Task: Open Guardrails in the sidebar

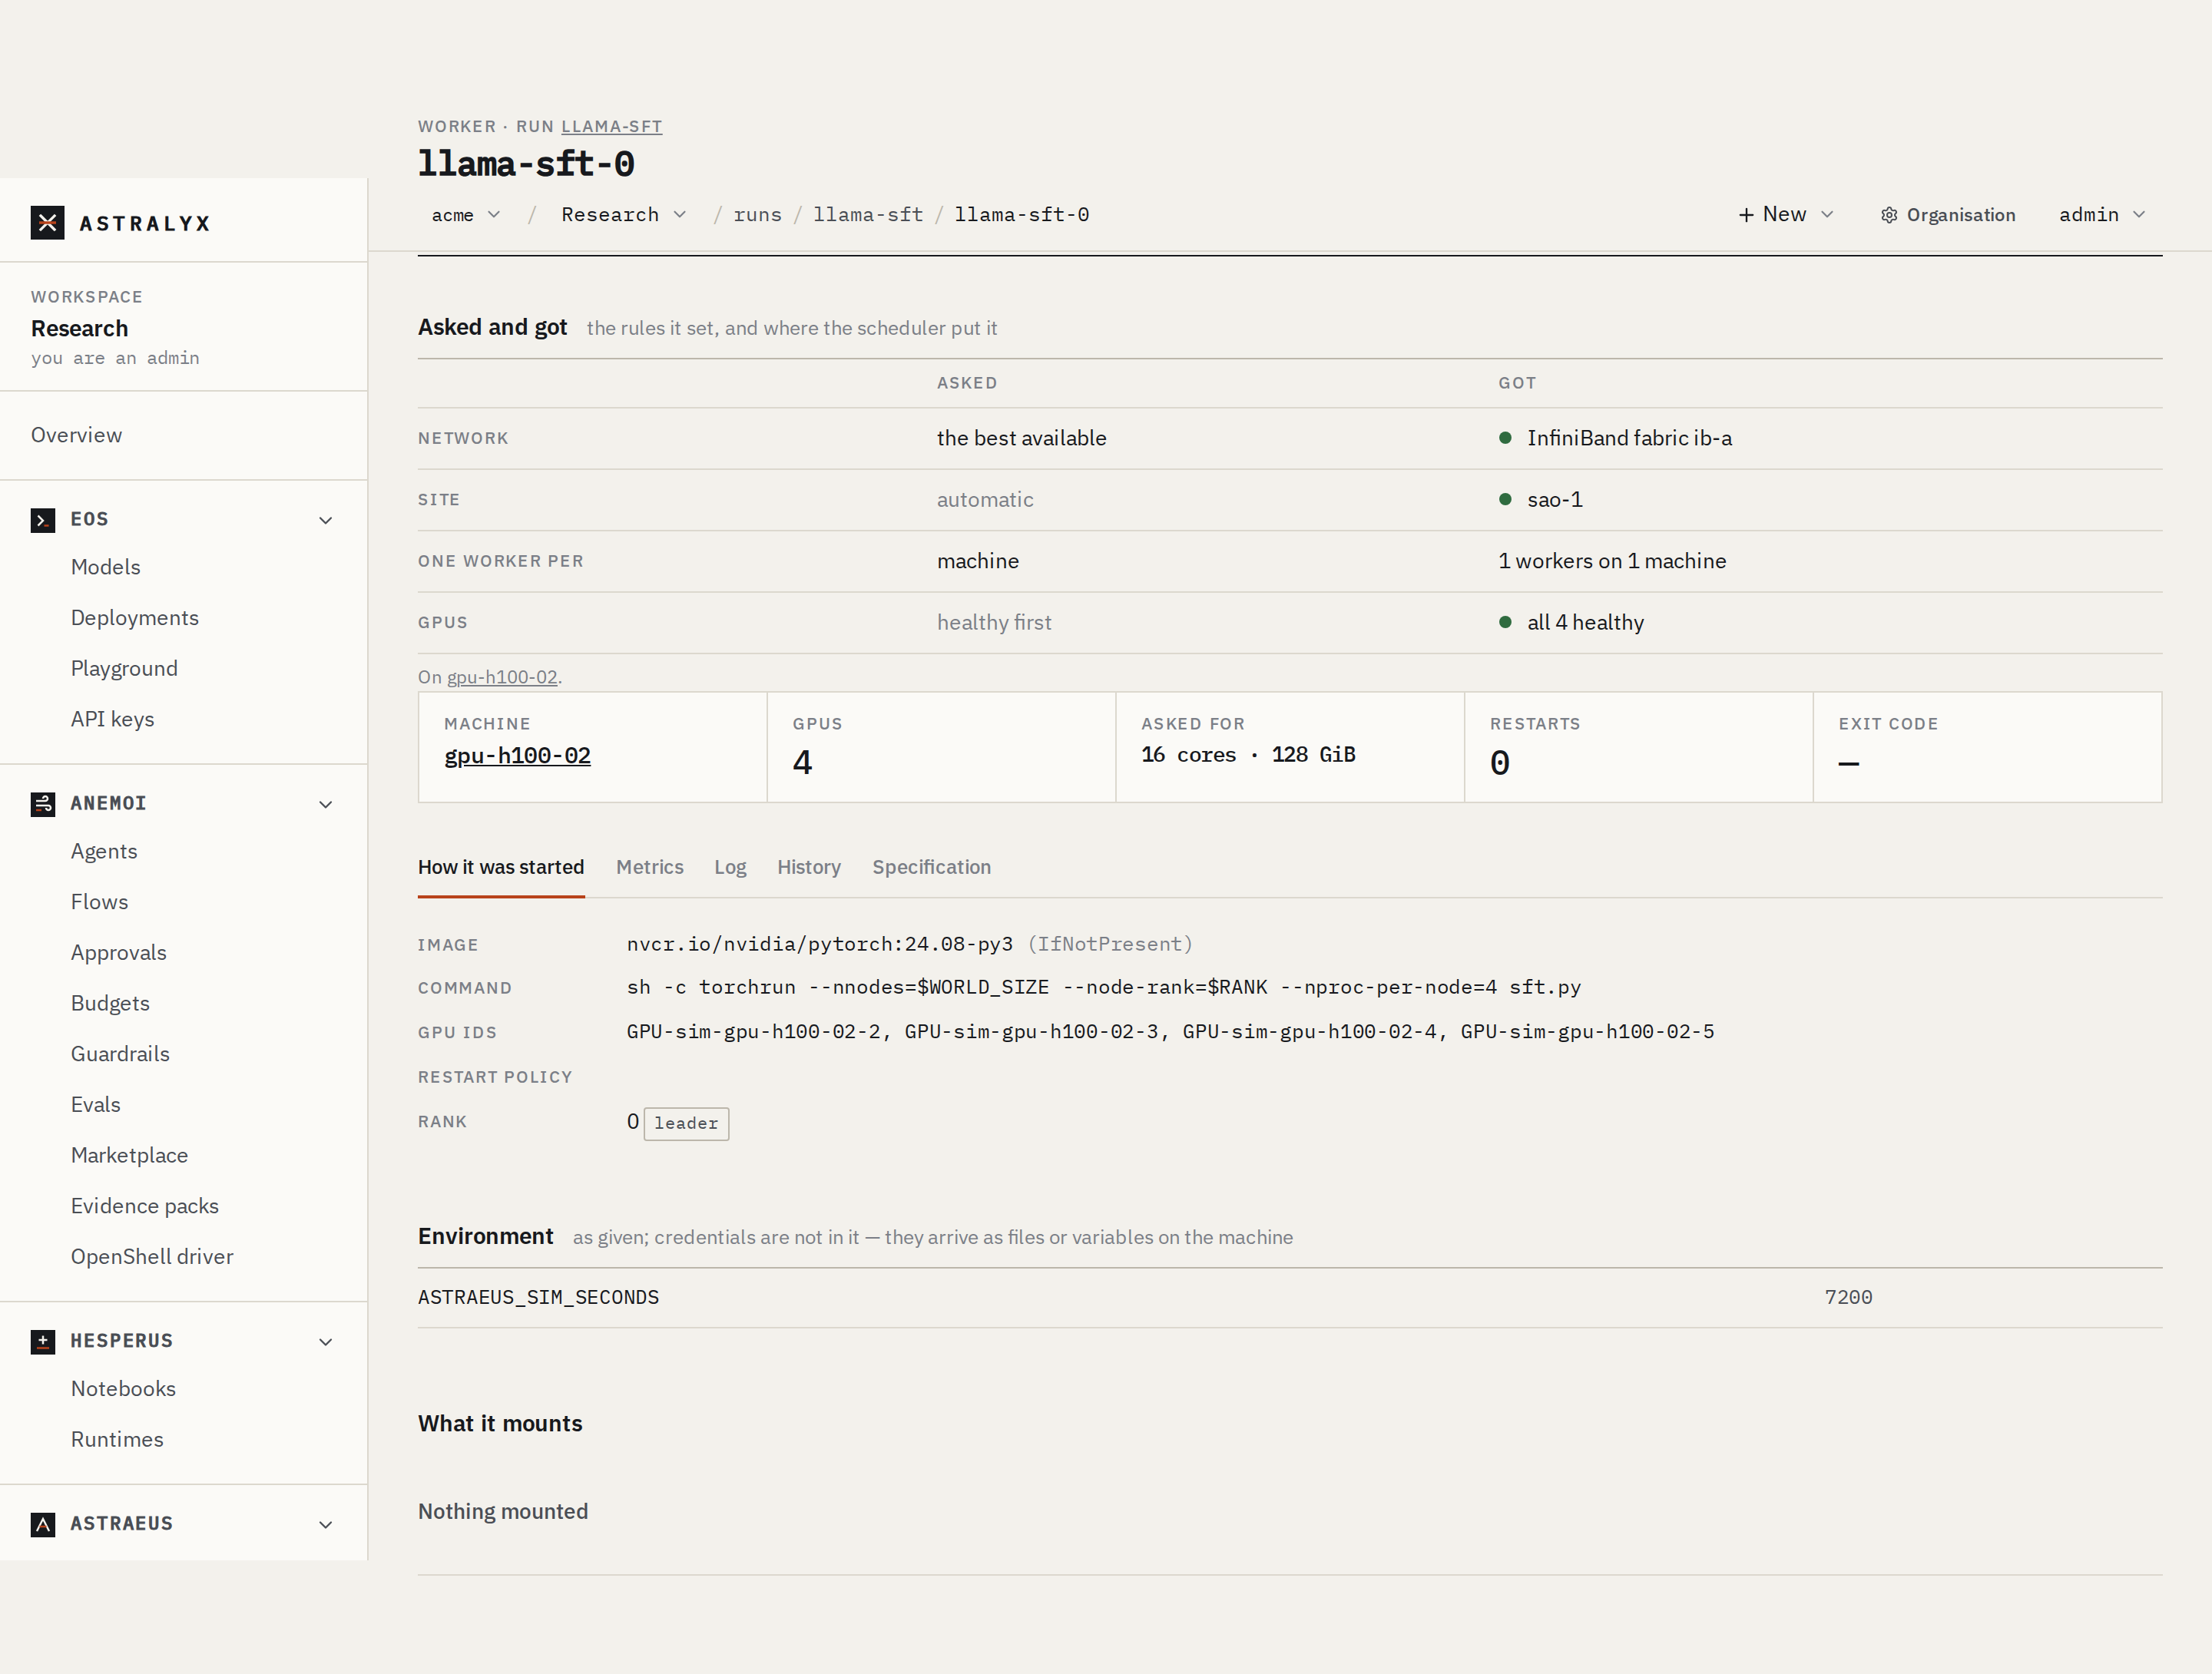Action: pos(120,1054)
